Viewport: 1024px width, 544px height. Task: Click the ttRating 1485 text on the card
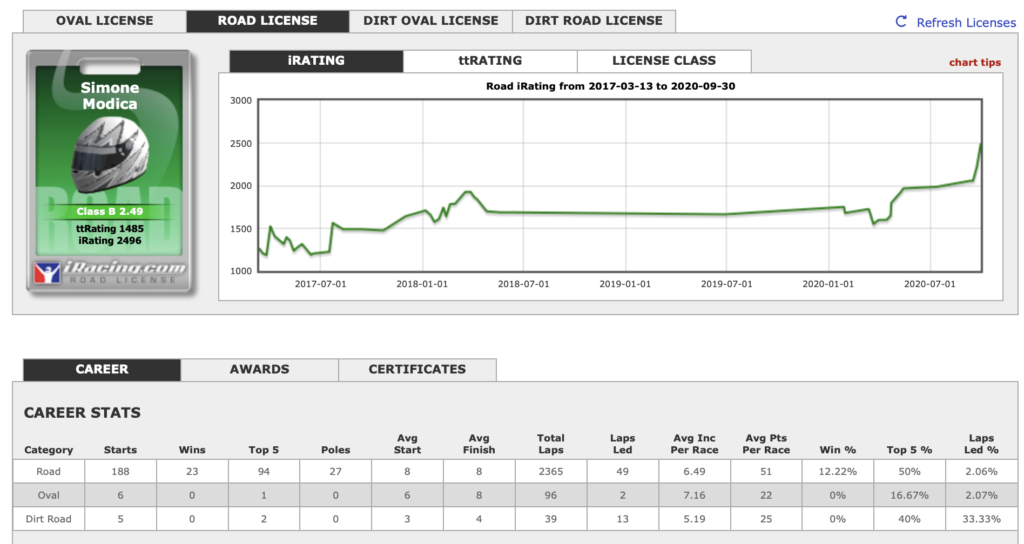[x=110, y=229]
